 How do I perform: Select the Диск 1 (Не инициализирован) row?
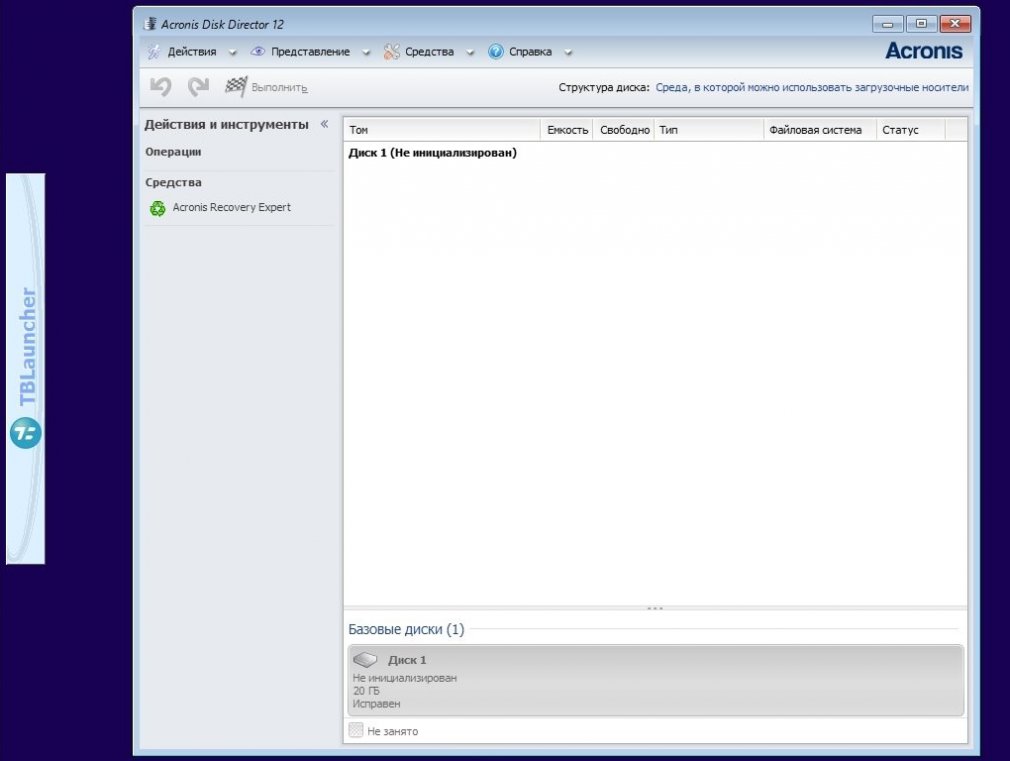[655, 153]
